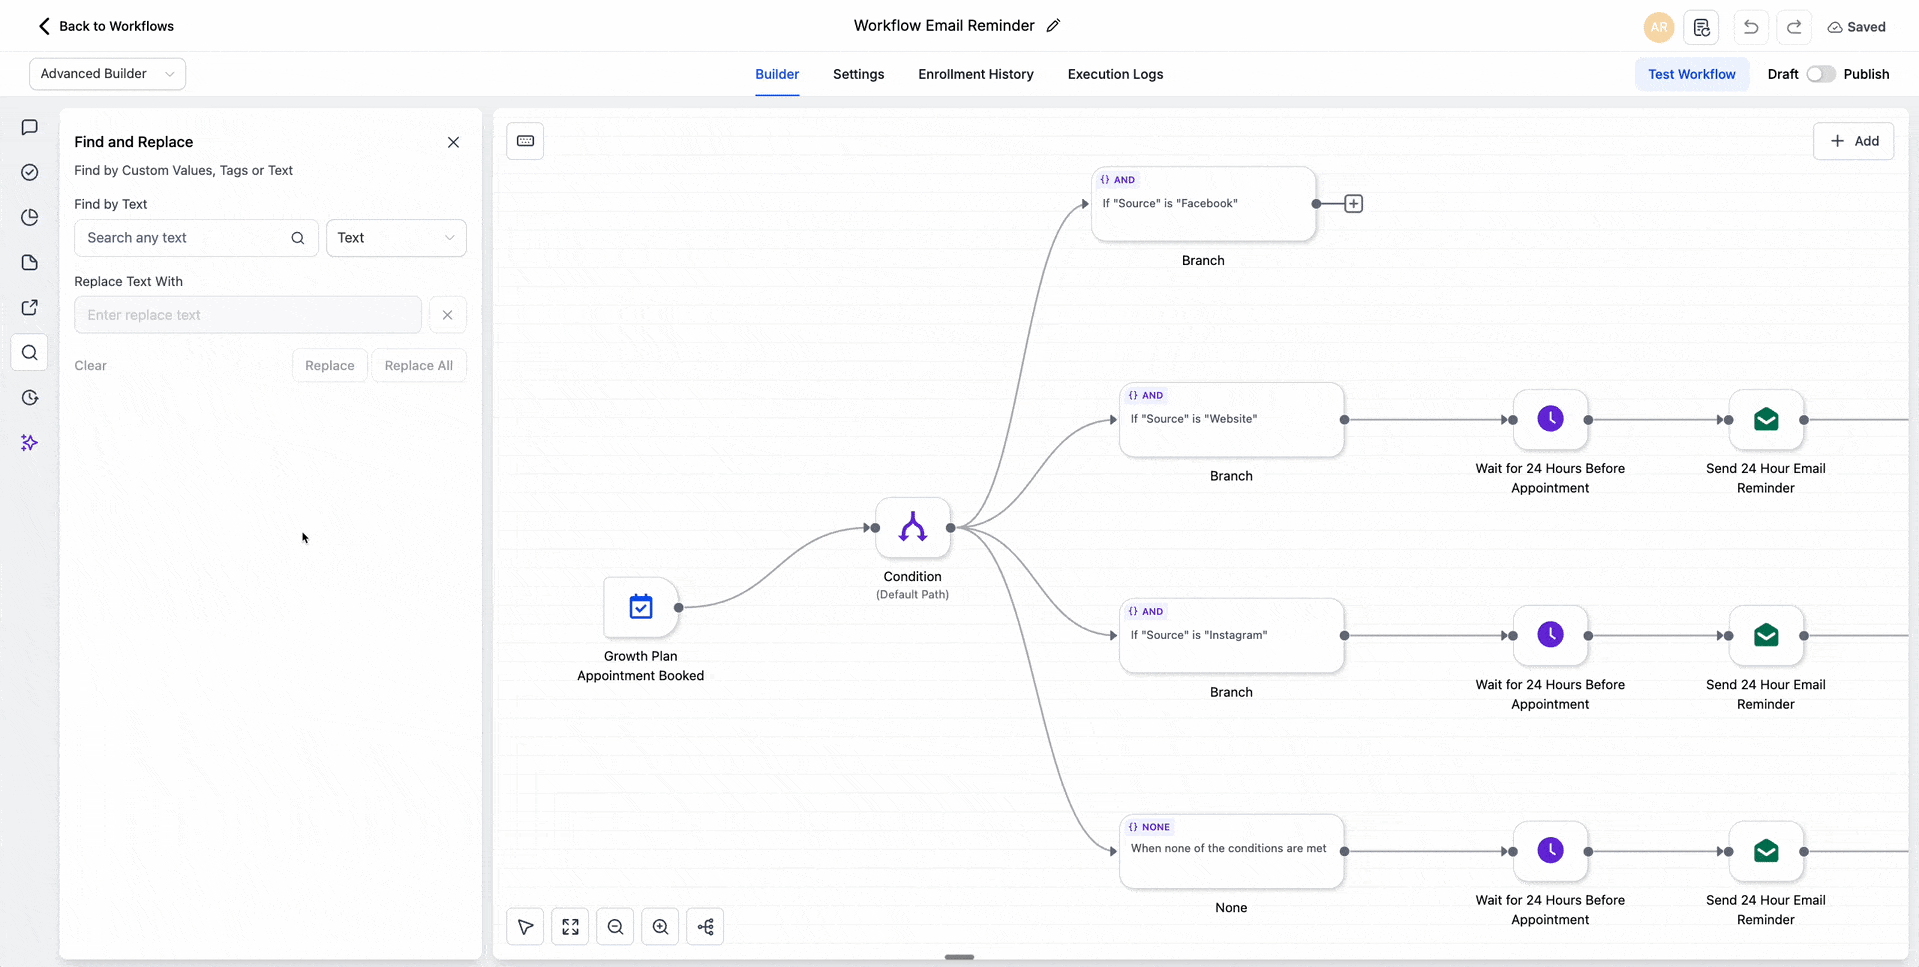
Task: Click the Condition node split icon
Action: click(x=912, y=527)
